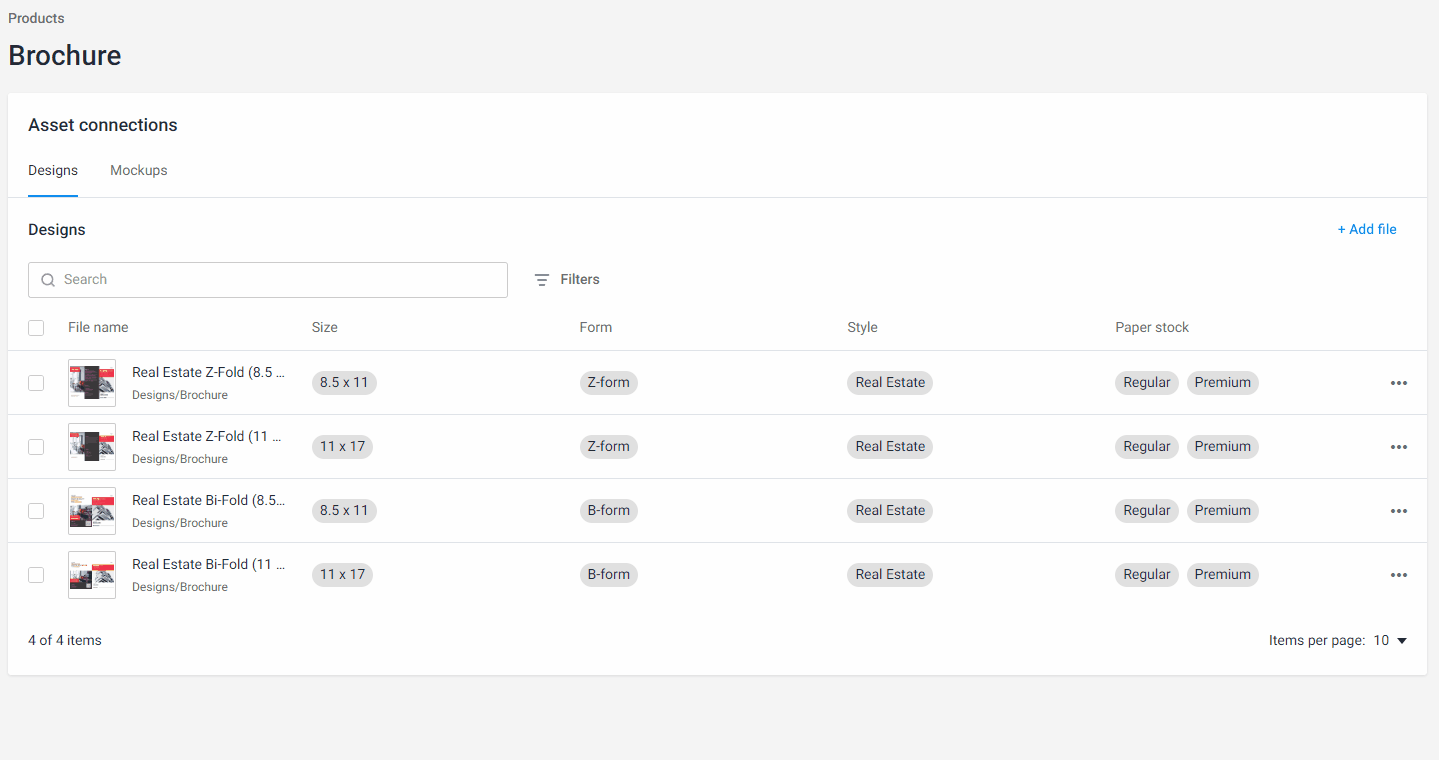Image resolution: width=1439 pixels, height=760 pixels.
Task: Select the Designs tab
Action: tap(53, 170)
